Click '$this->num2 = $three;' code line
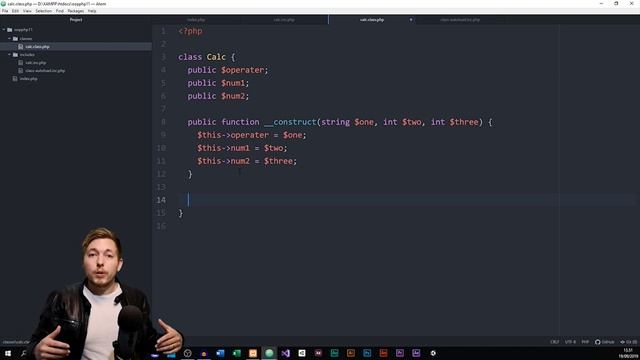This screenshot has width=640, height=360. pos(247,161)
